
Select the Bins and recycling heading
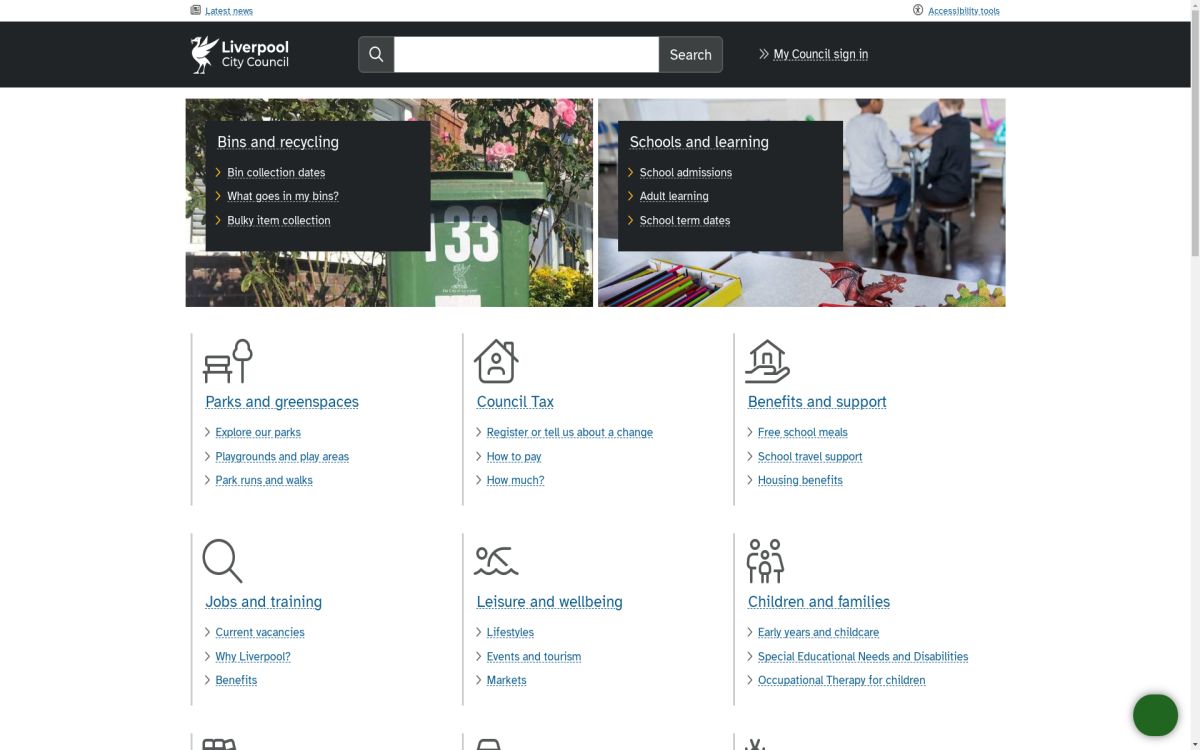point(278,142)
